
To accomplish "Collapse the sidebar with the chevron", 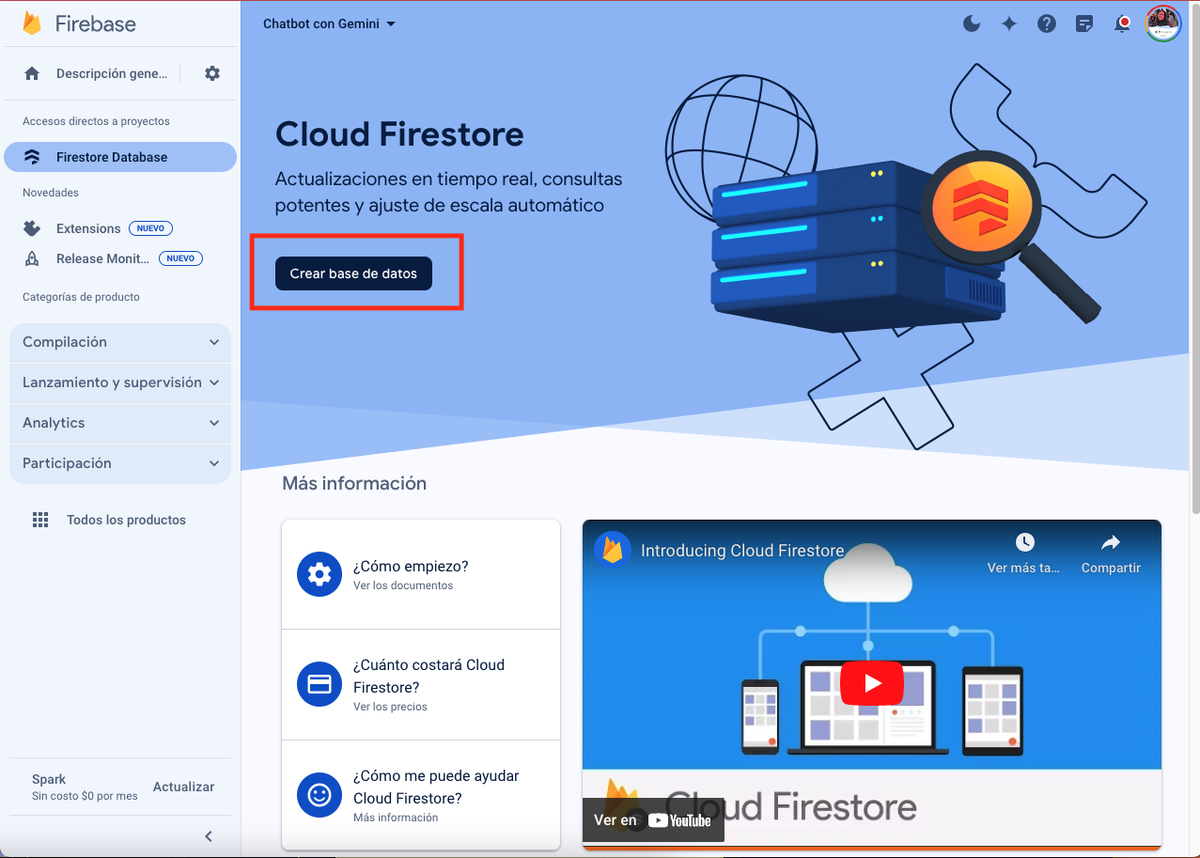I will [208, 836].
